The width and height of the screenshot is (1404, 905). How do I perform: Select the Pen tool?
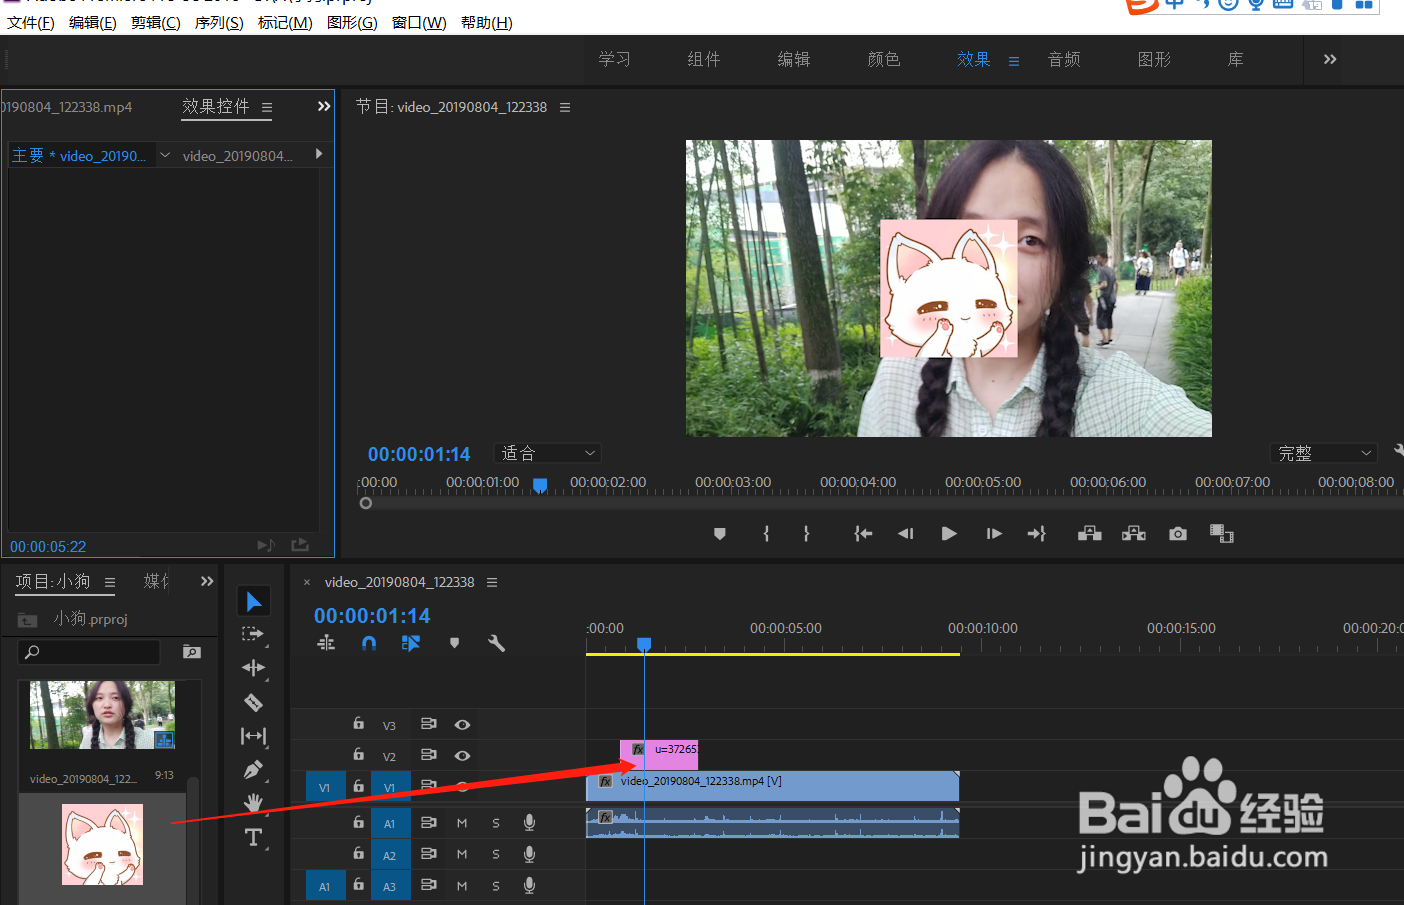(253, 770)
